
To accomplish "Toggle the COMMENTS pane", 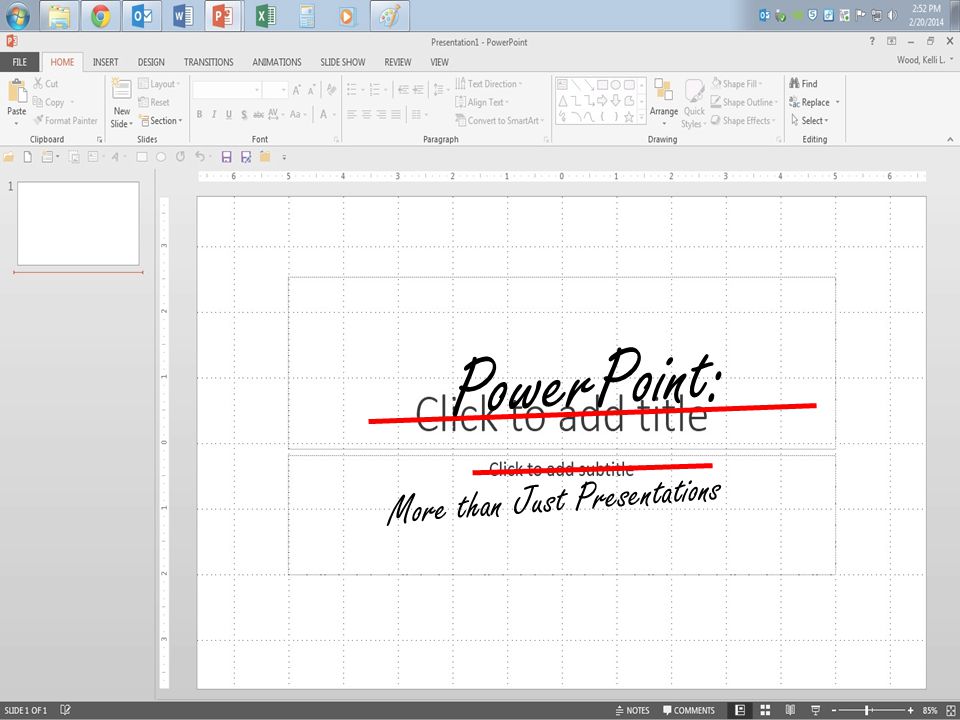I will click(x=689, y=710).
